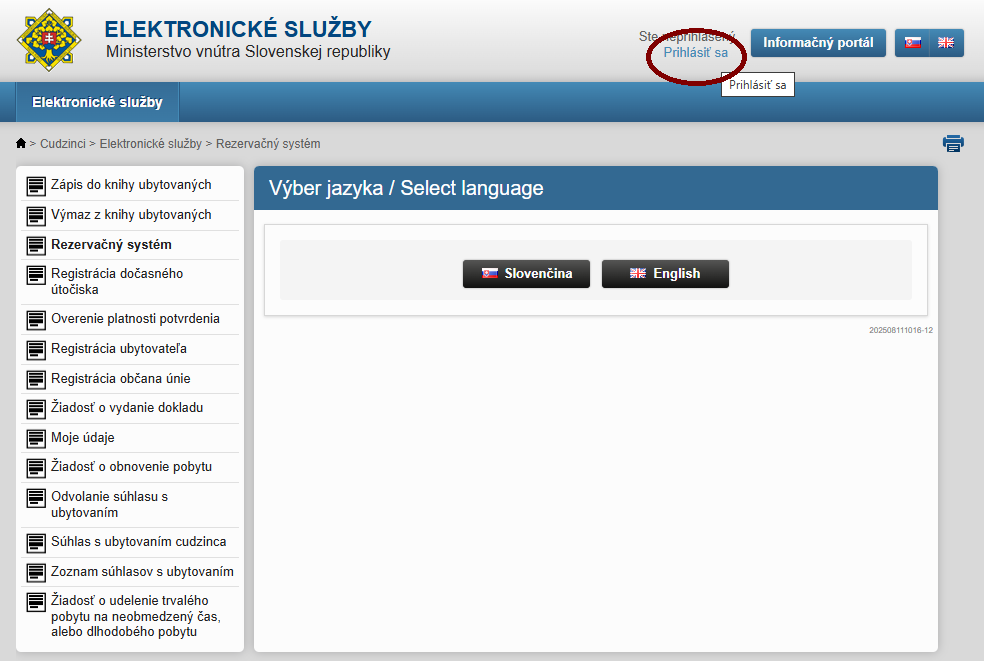Screen dimensions: 984x661
Task: Select English language button
Action: (x=665, y=274)
